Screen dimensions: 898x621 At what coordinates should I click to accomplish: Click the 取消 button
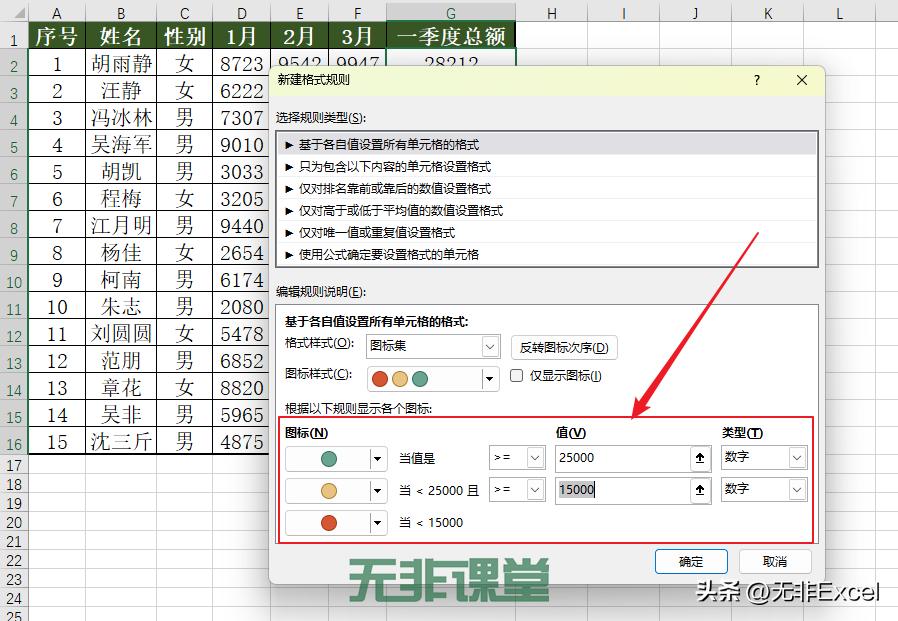coord(775,561)
